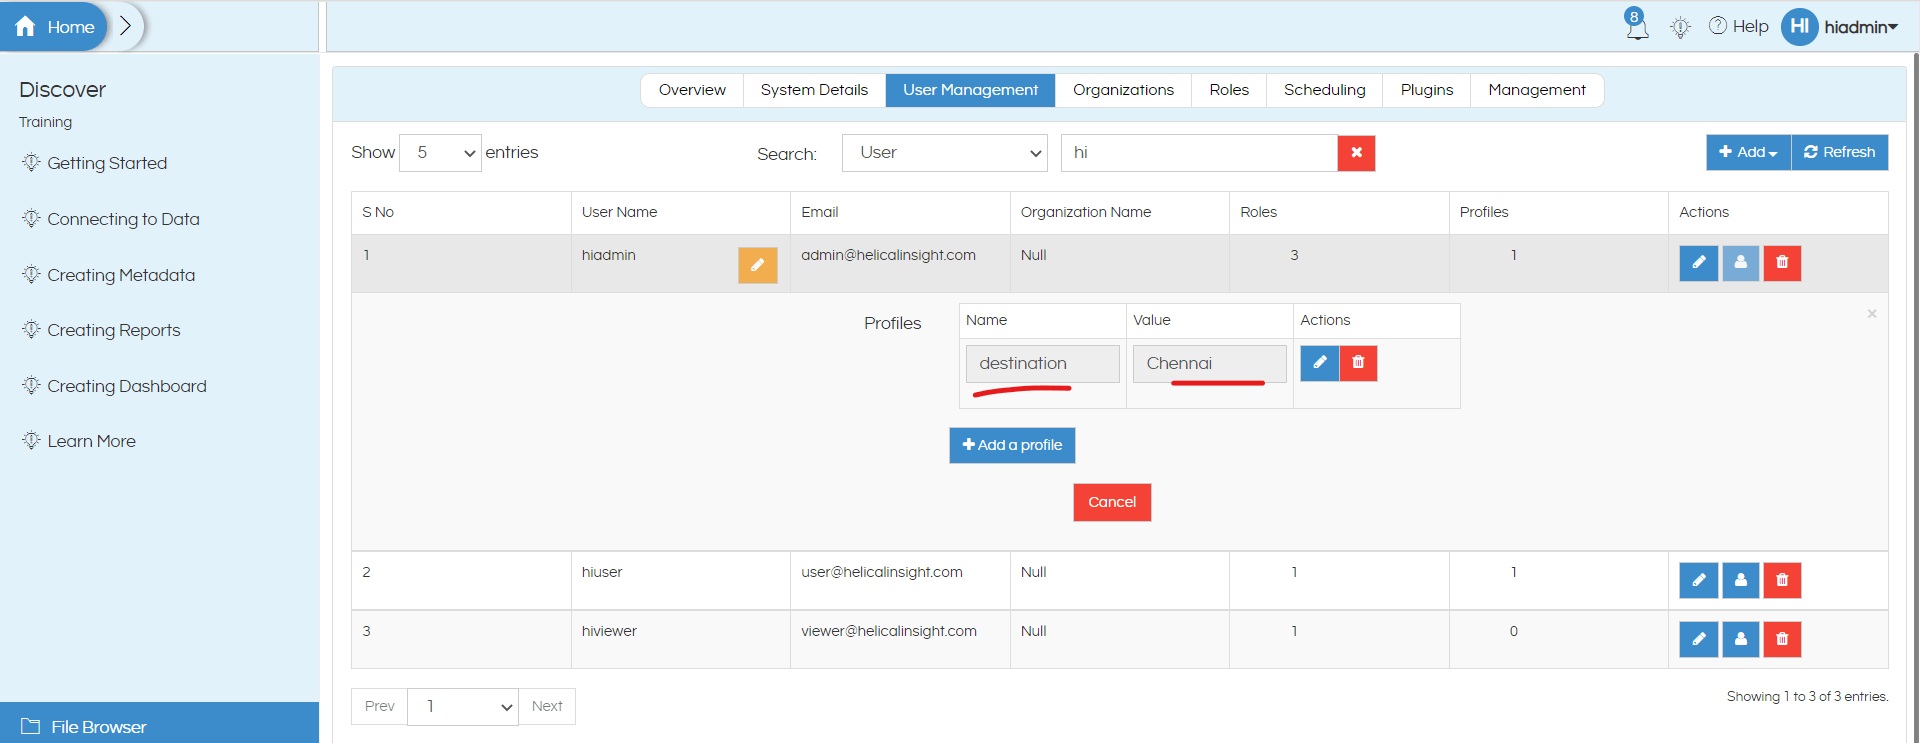
Task: Edit the destination profile entry
Action: point(1320,363)
